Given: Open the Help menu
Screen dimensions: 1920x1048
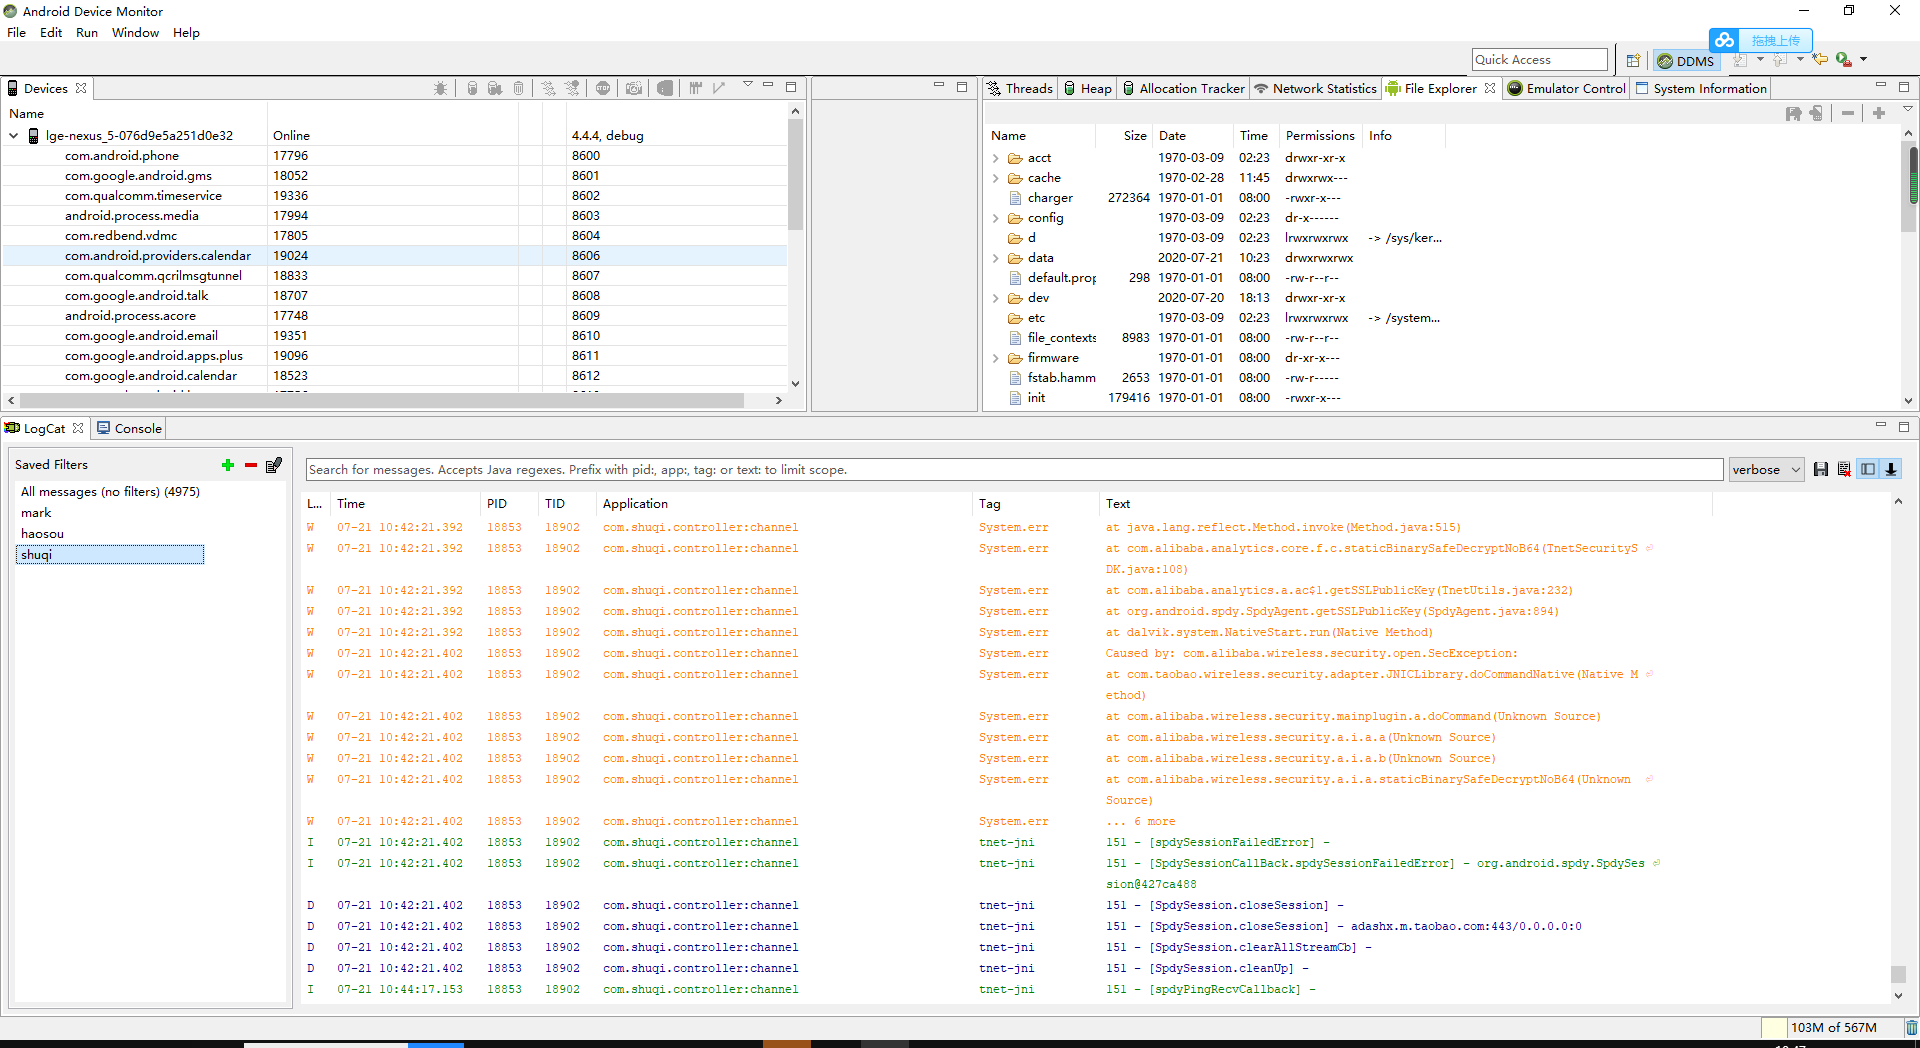Looking at the screenshot, I should click(186, 32).
